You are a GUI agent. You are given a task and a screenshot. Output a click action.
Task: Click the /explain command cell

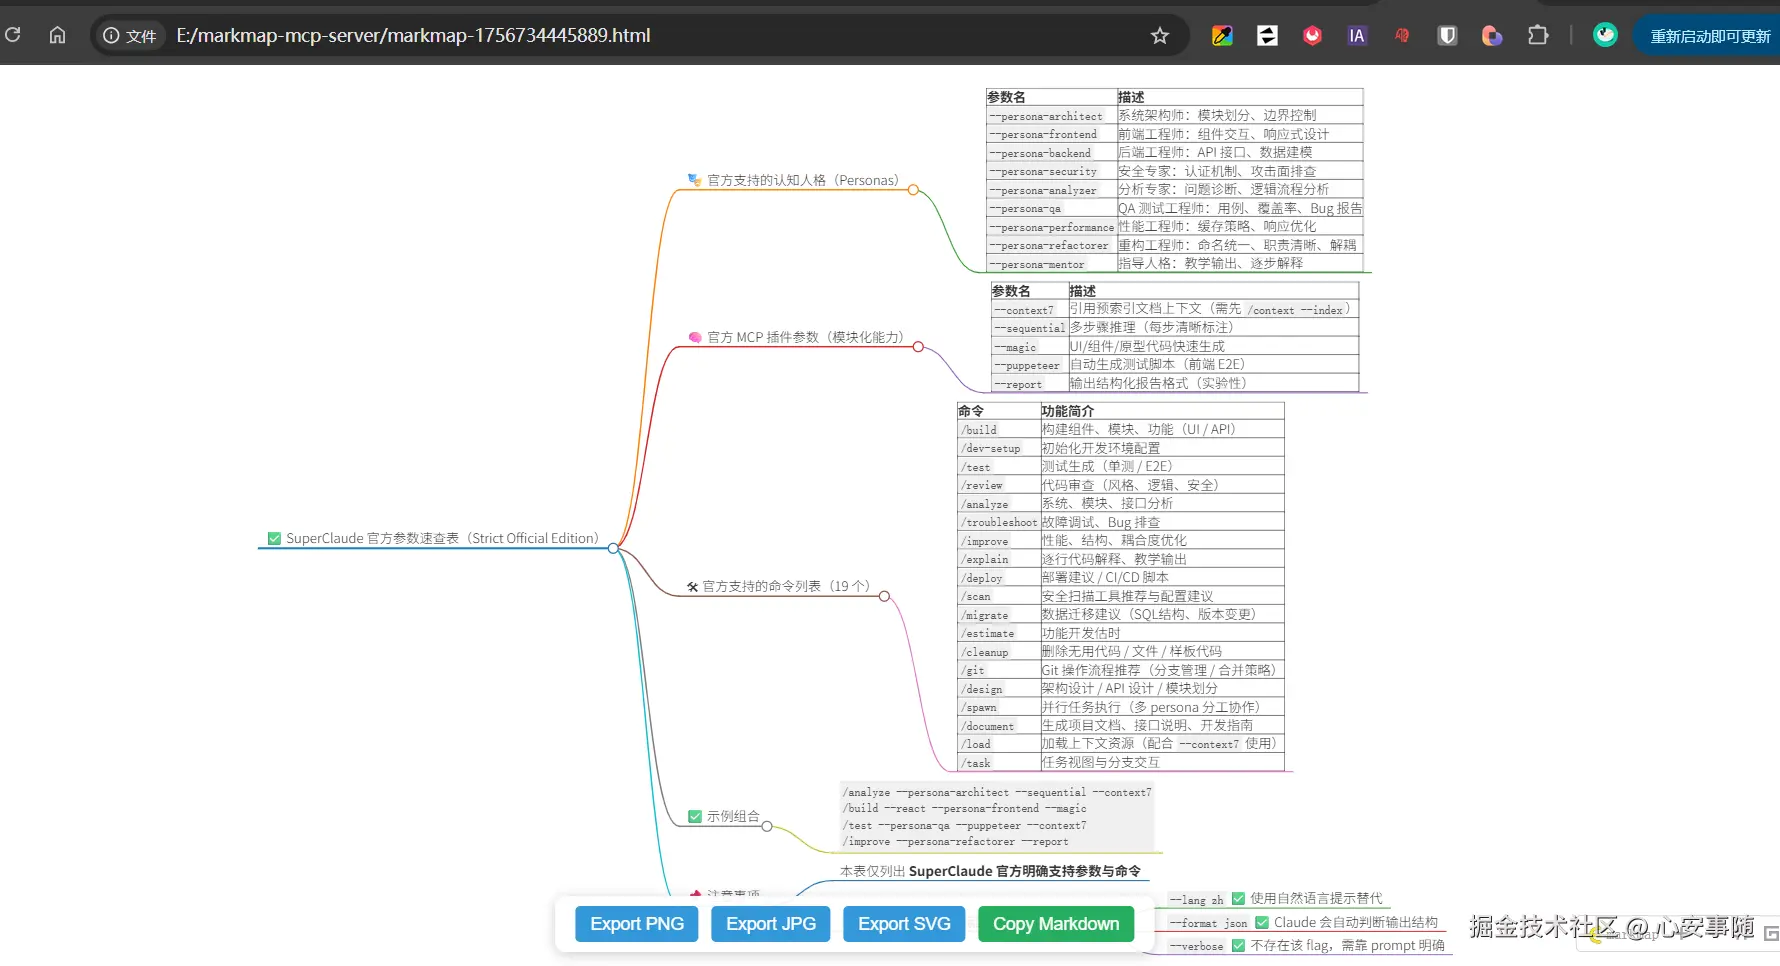(x=999, y=559)
